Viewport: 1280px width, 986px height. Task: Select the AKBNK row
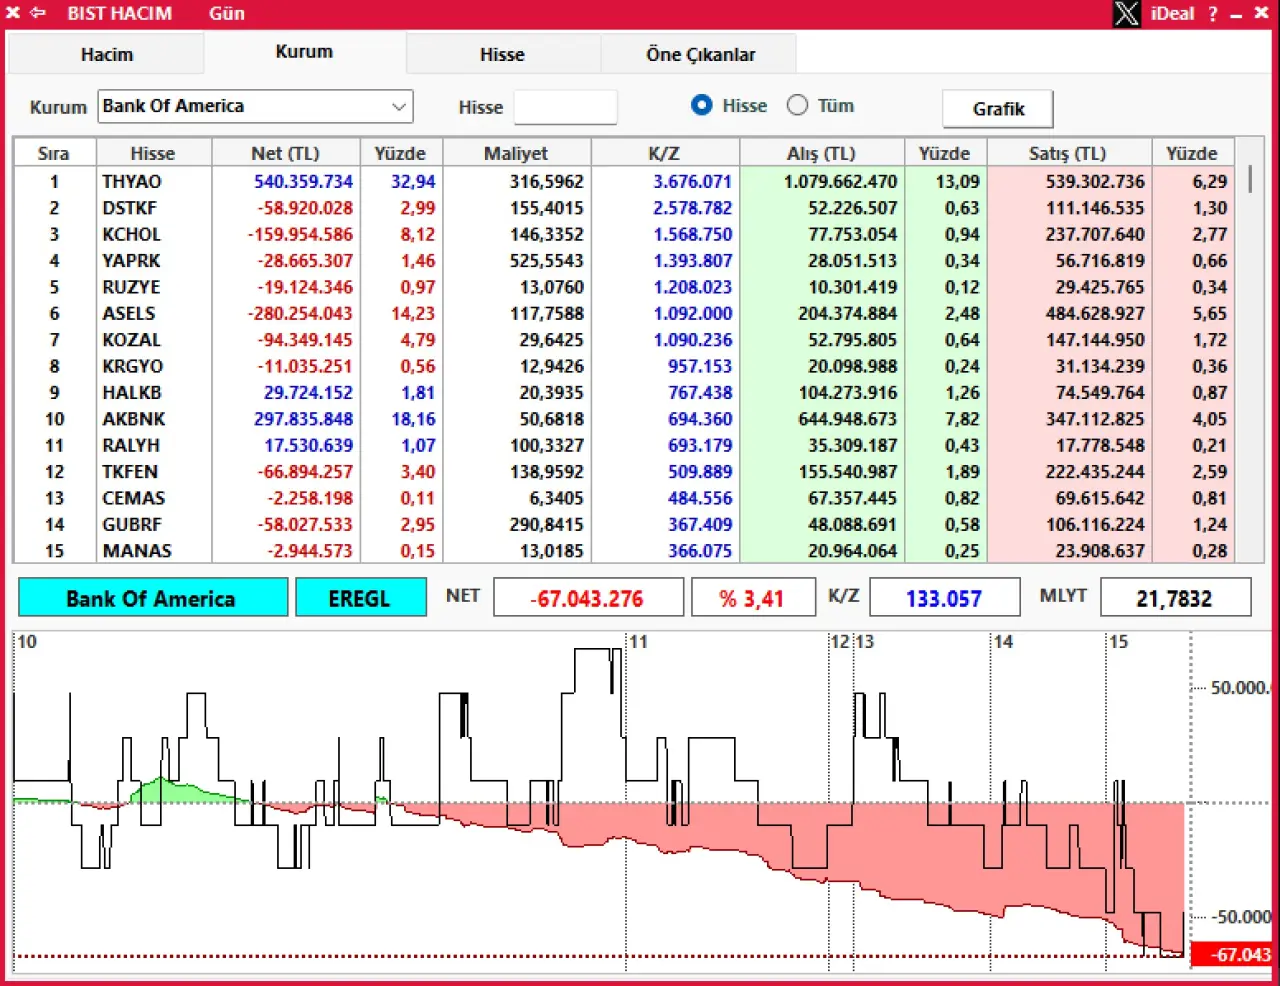tap(624, 419)
